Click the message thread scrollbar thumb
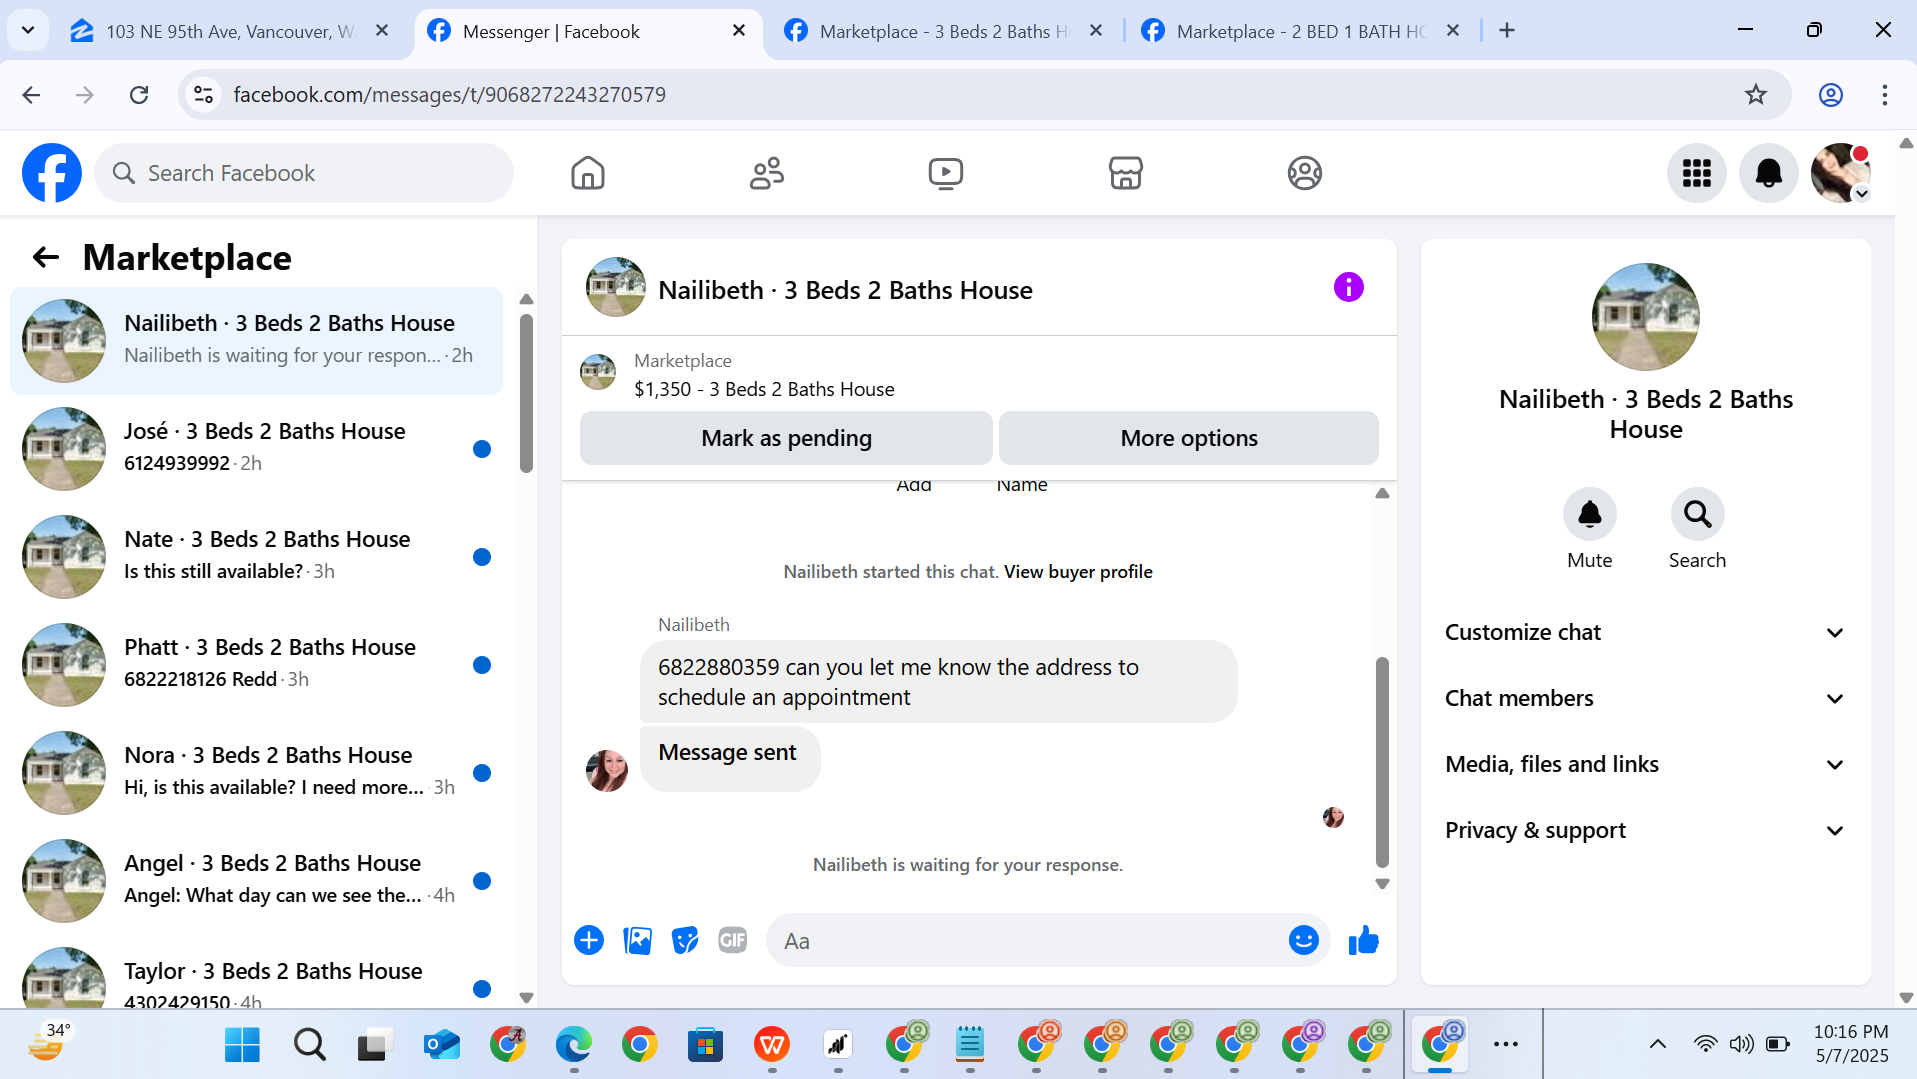Image resolution: width=1917 pixels, height=1079 pixels. click(x=1382, y=762)
